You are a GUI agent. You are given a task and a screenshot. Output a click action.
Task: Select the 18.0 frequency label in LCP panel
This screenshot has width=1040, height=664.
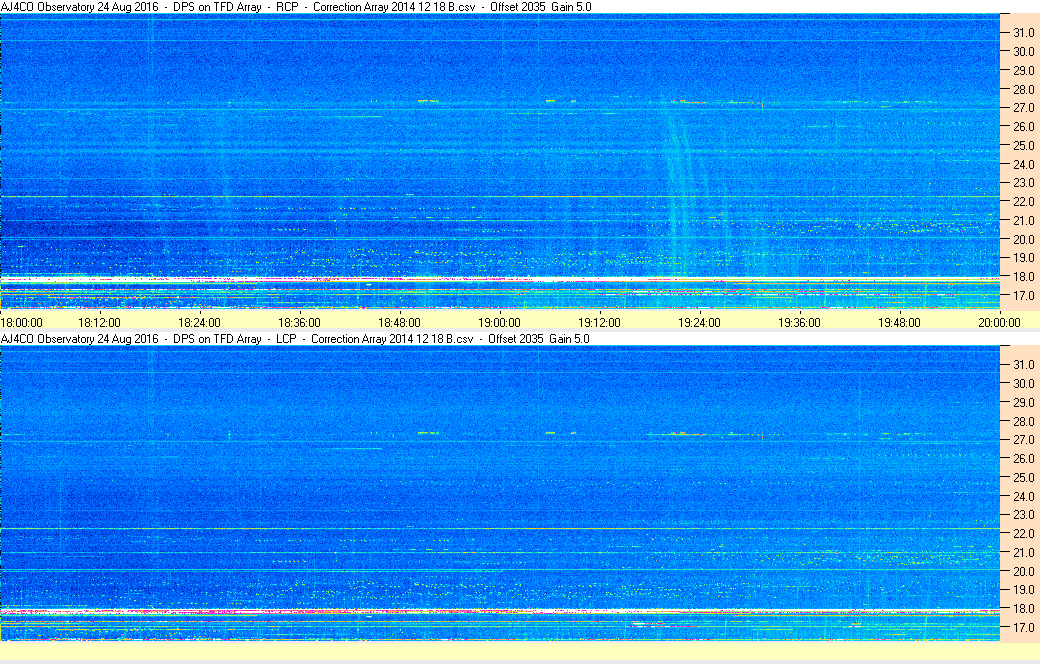pyautogui.click(x=1023, y=608)
